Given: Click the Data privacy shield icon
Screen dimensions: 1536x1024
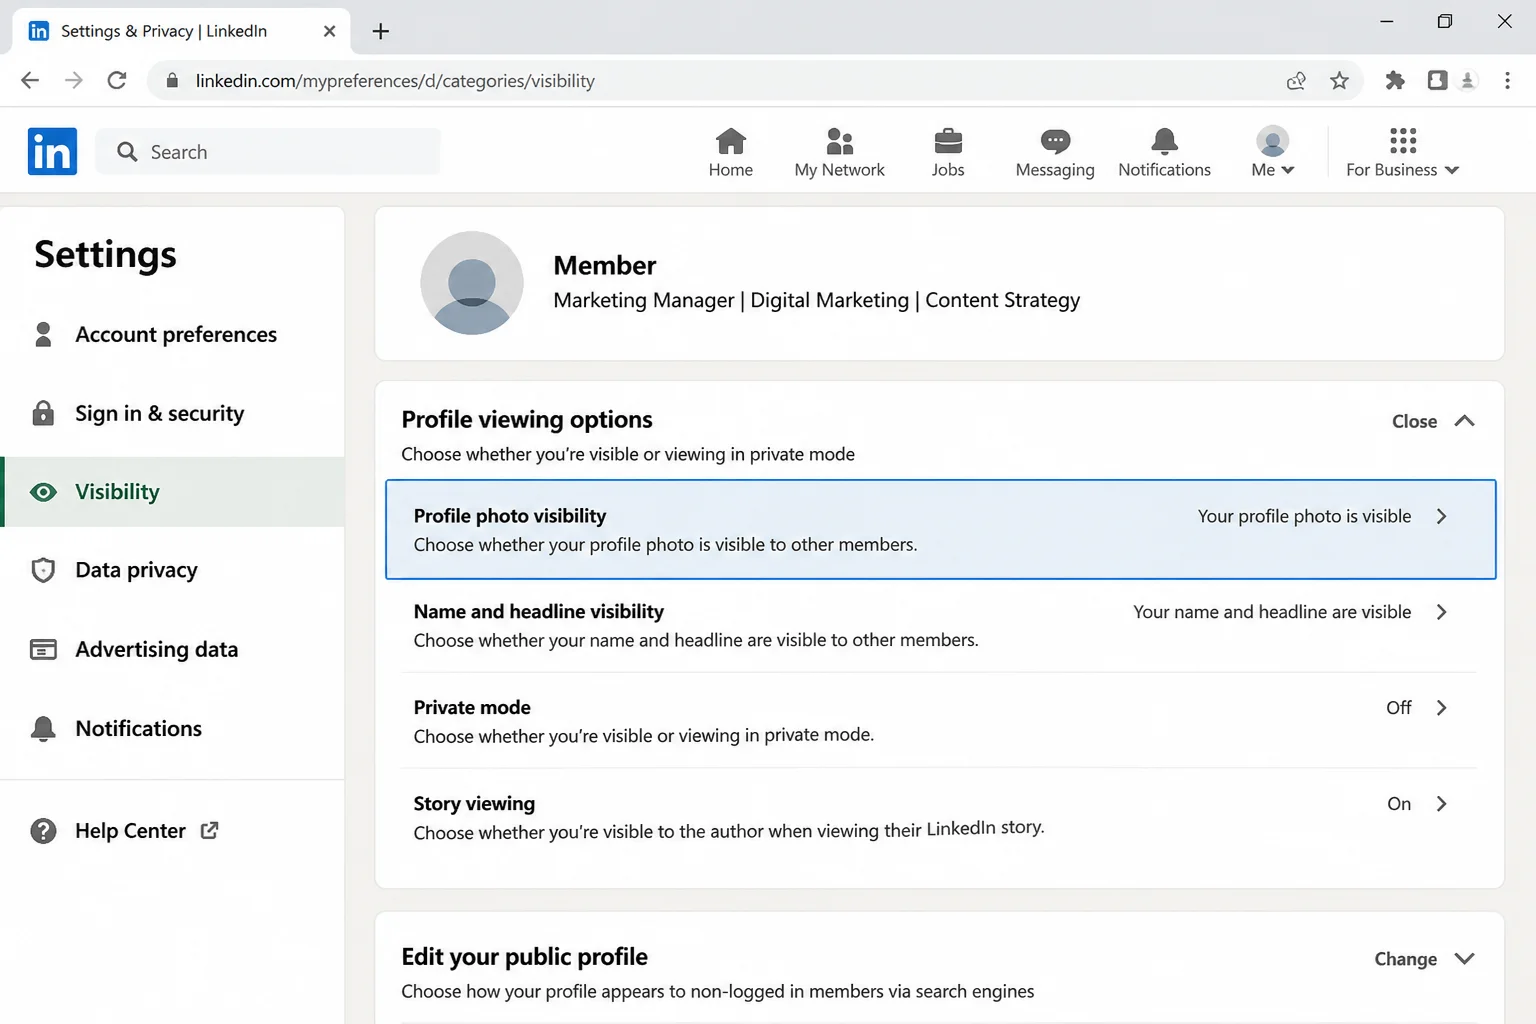Looking at the screenshot, I should tap(43, 570).
